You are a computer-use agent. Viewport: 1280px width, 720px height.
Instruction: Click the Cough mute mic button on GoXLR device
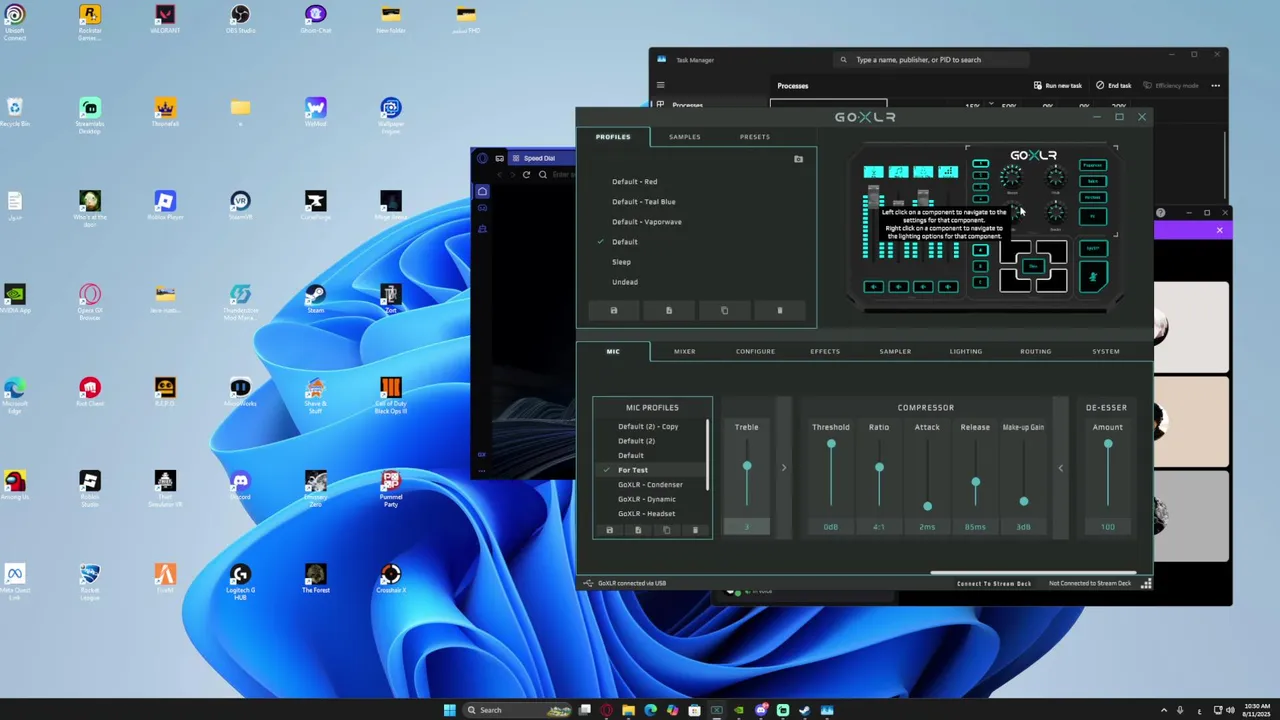(x=1094, y=276)
